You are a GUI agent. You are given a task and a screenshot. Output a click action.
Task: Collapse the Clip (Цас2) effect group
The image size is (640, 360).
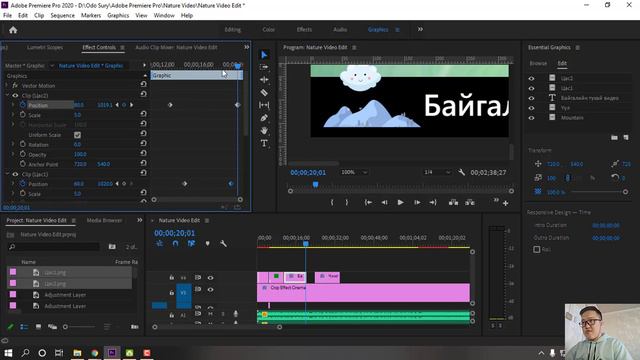(7, 95)
